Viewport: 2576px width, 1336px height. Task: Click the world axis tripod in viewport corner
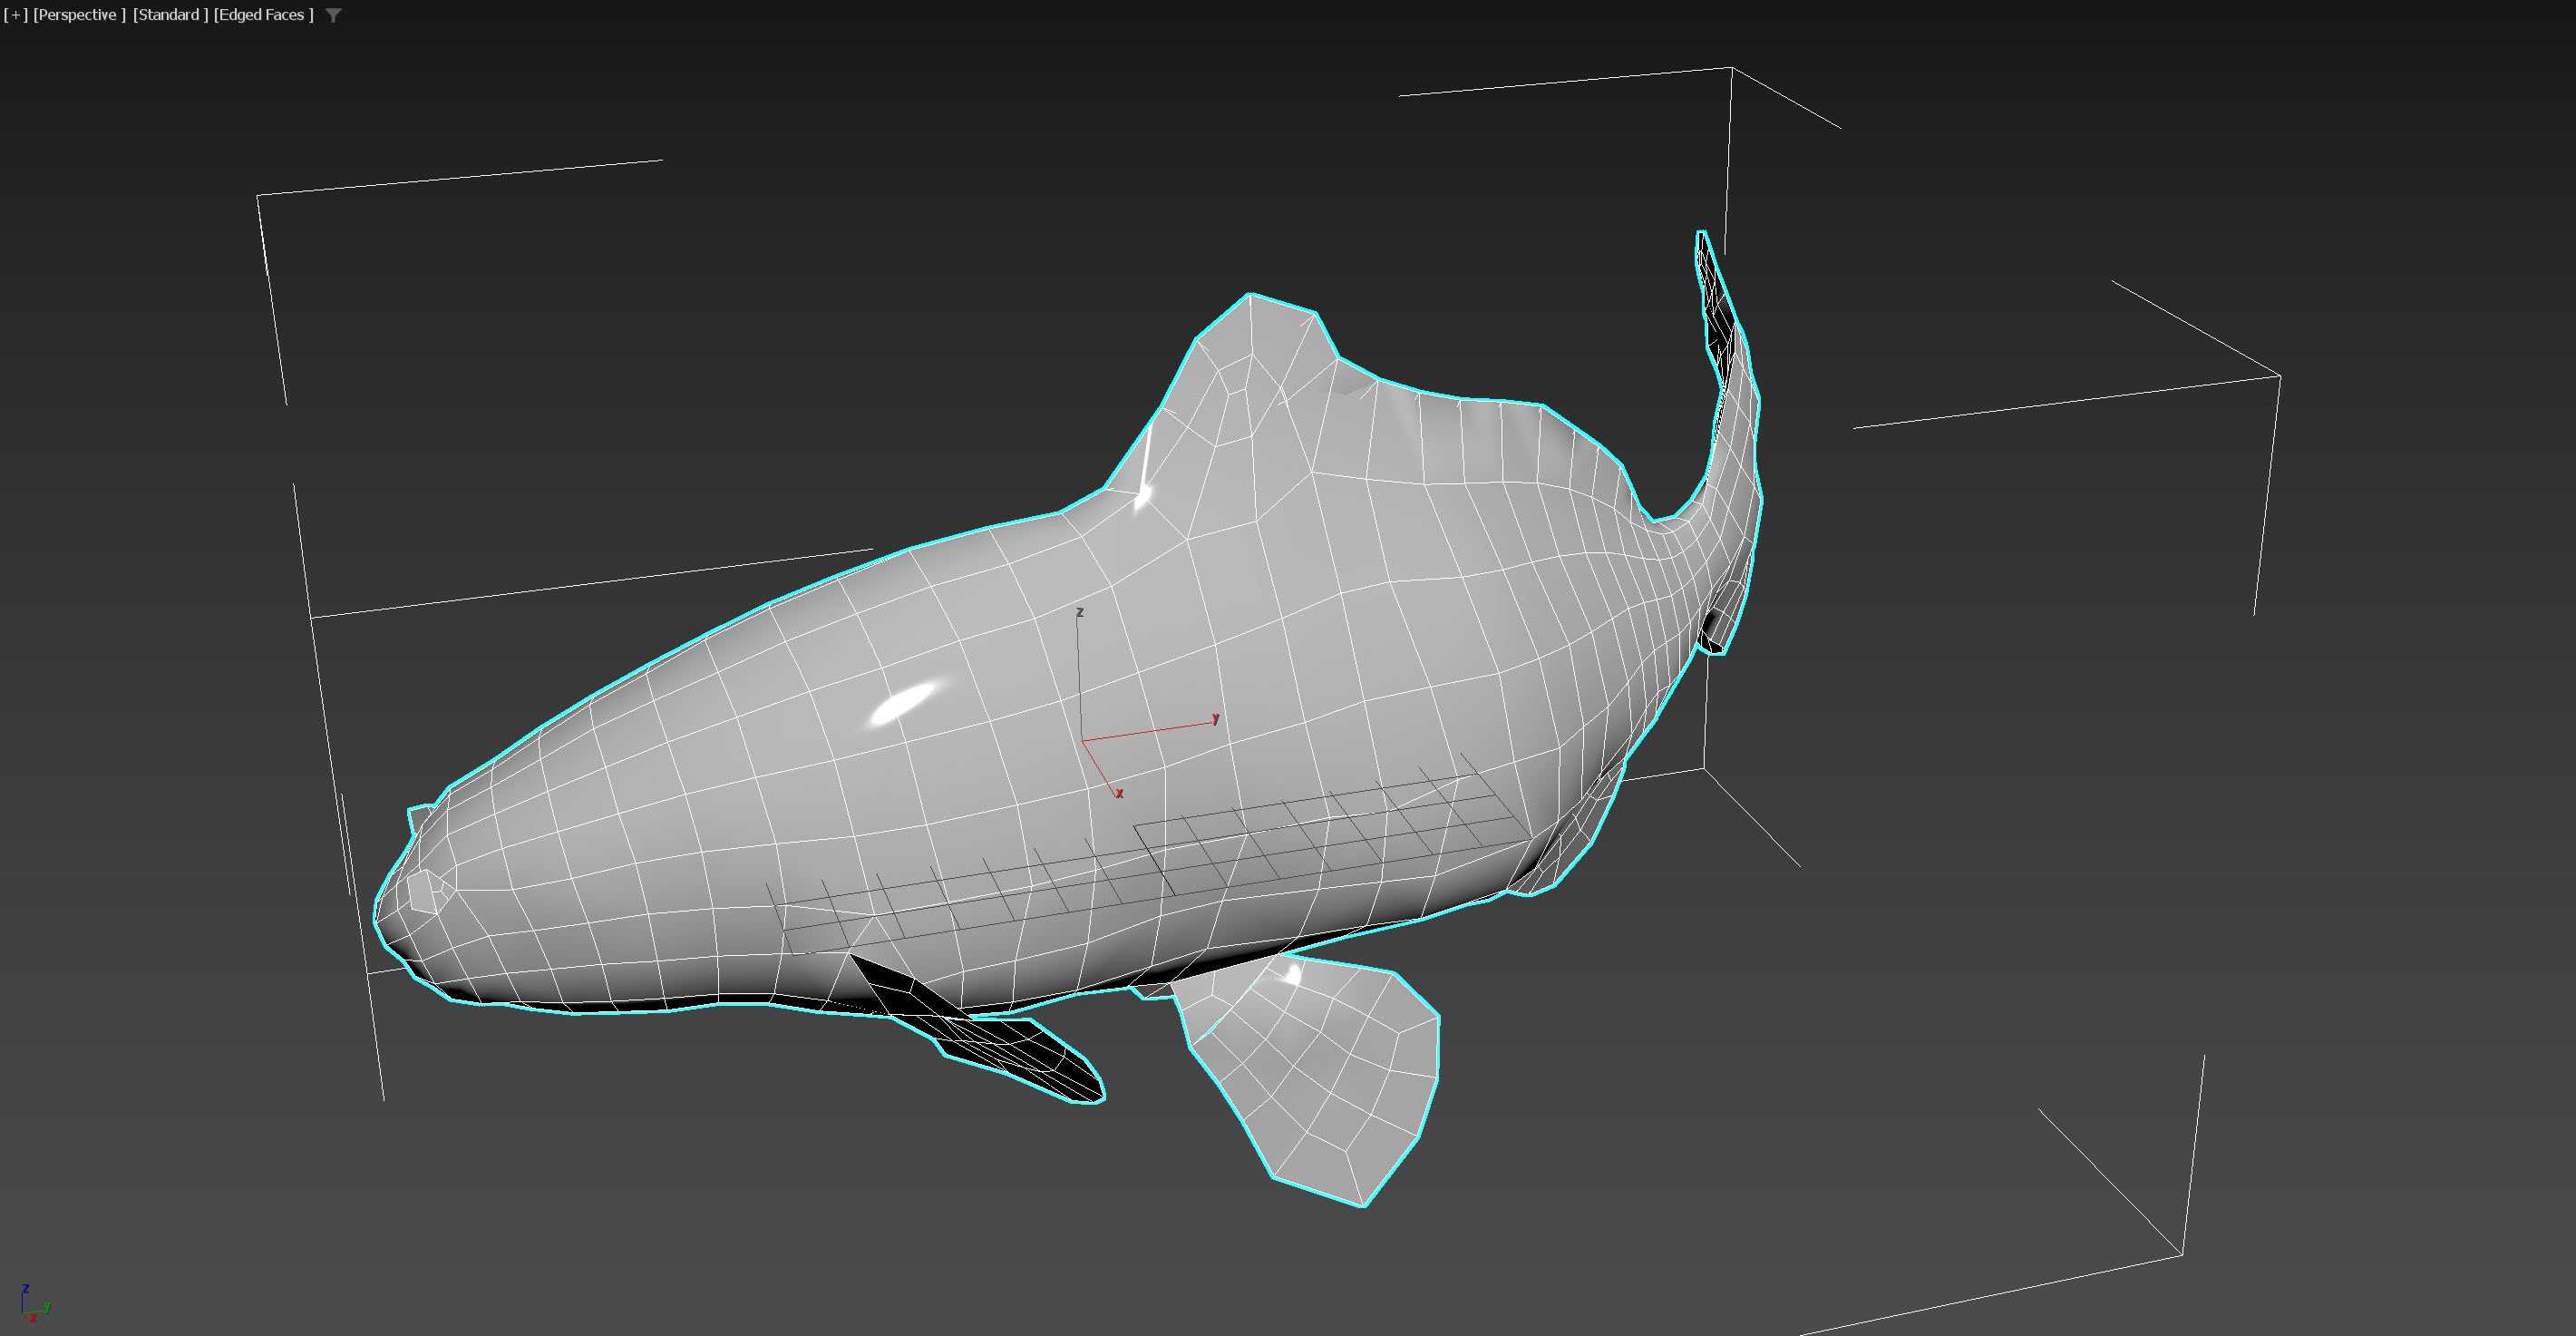pyautogui.click(x=32, y=1304)
